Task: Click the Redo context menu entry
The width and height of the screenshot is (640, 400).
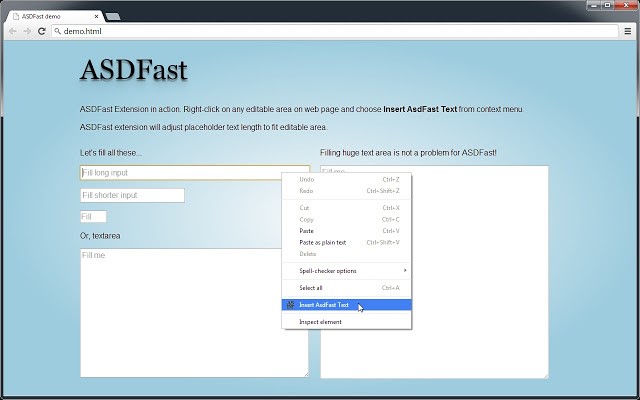Action: tap(347, 191)
